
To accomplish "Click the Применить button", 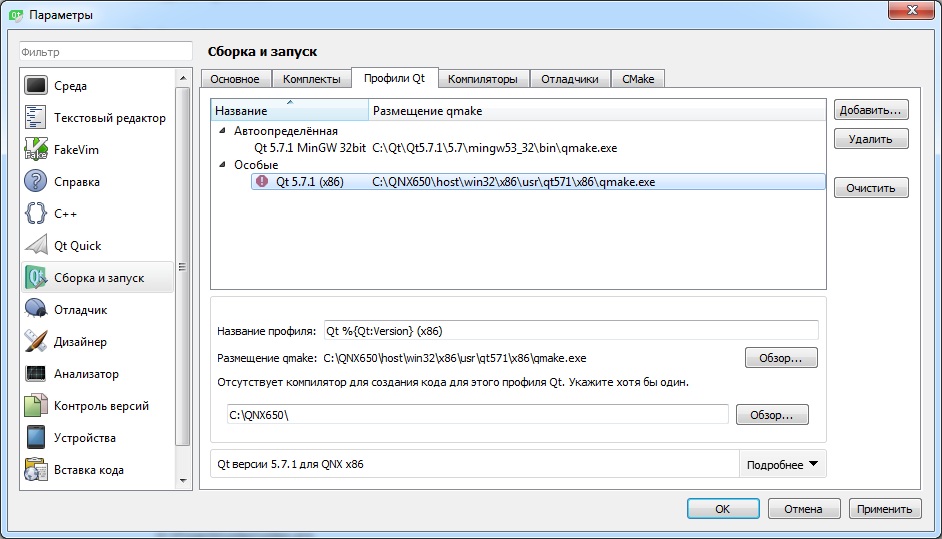I will point(884,508).
